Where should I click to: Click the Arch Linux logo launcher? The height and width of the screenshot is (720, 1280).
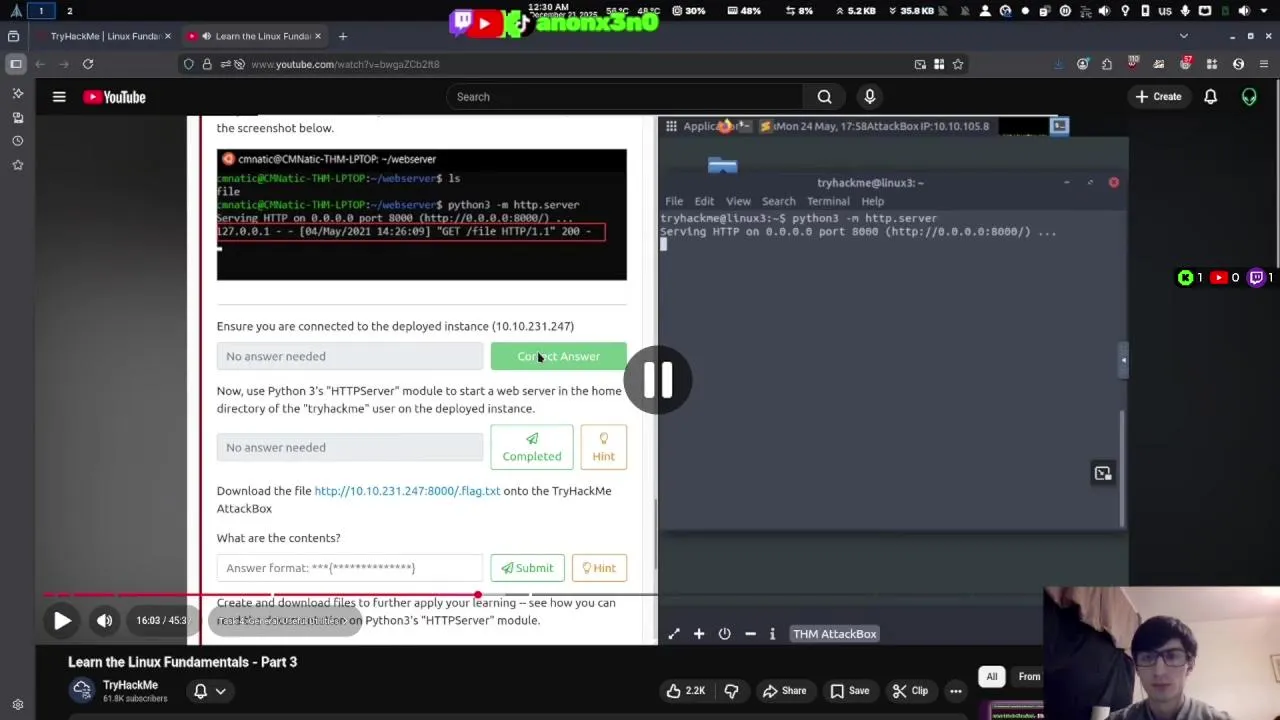pos(16,11)
